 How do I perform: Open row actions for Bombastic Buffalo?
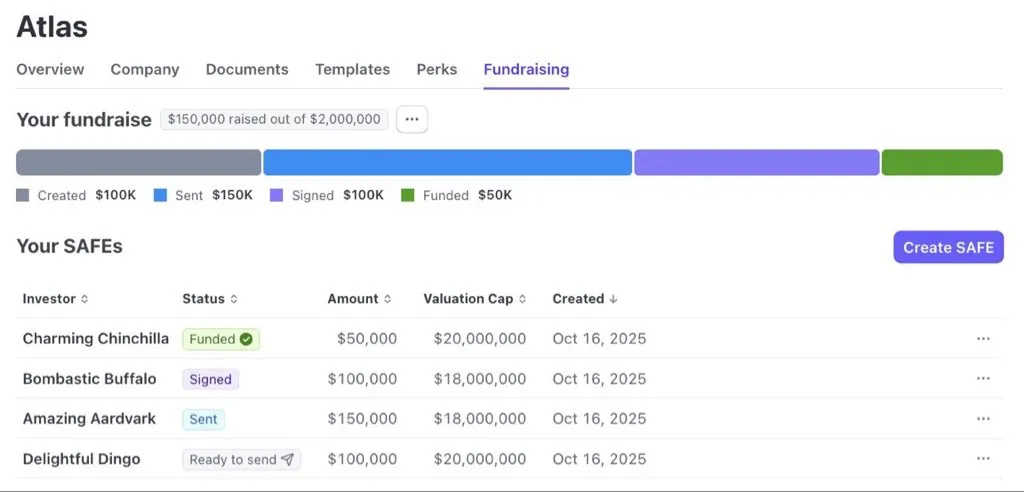983,379
